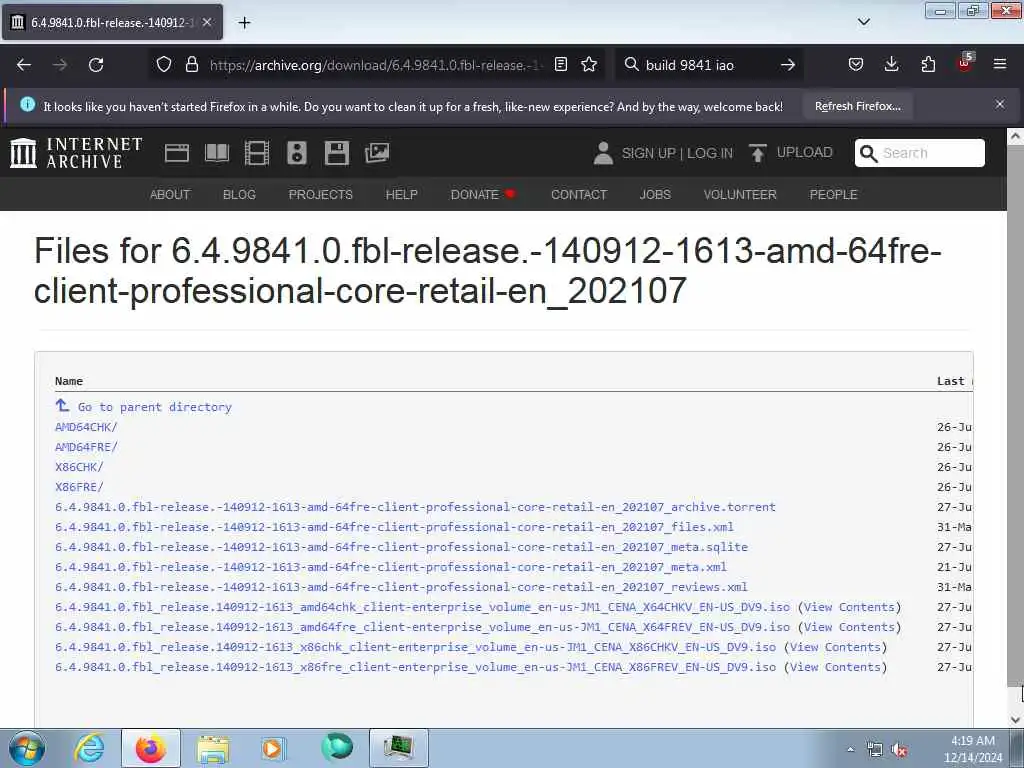
Task: View Contents of the x86chk iso
Action: pos(836,647)
